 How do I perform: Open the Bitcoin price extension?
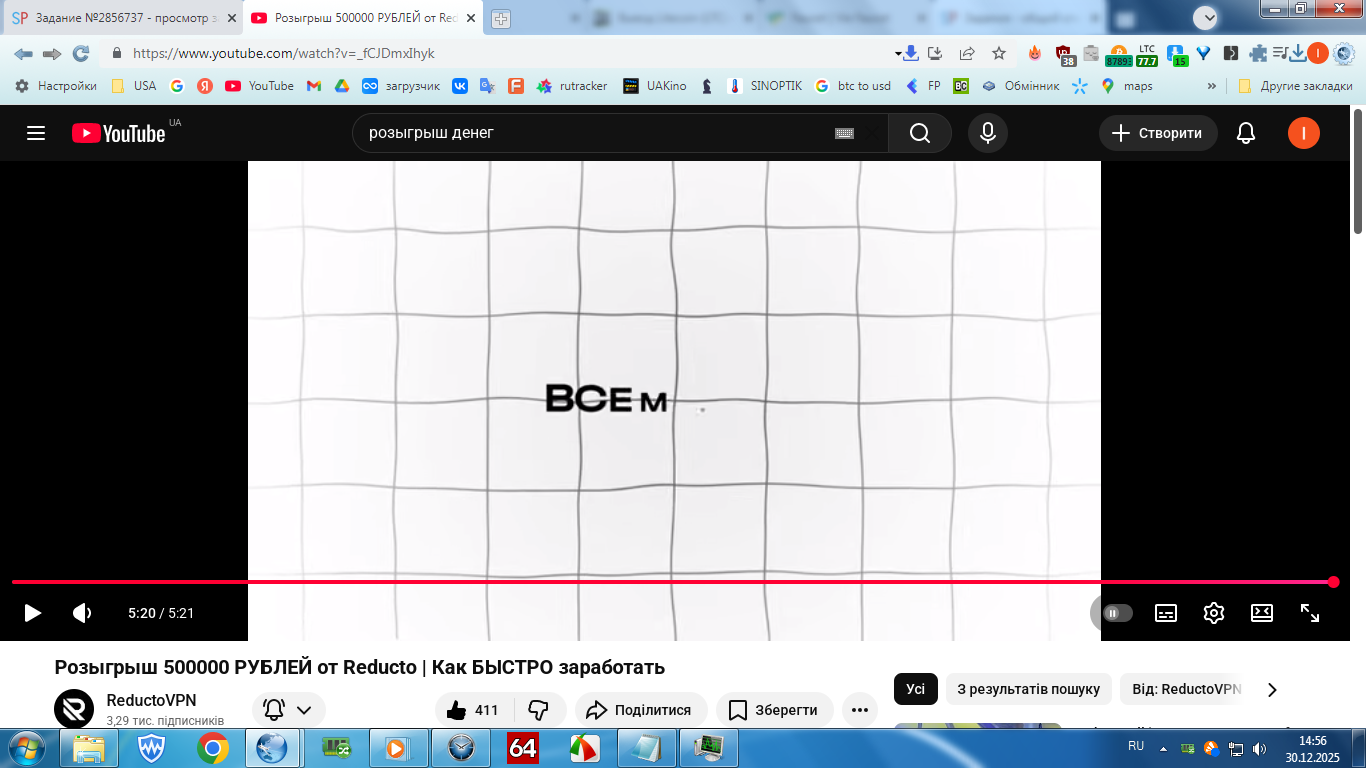pos(1117,54)
